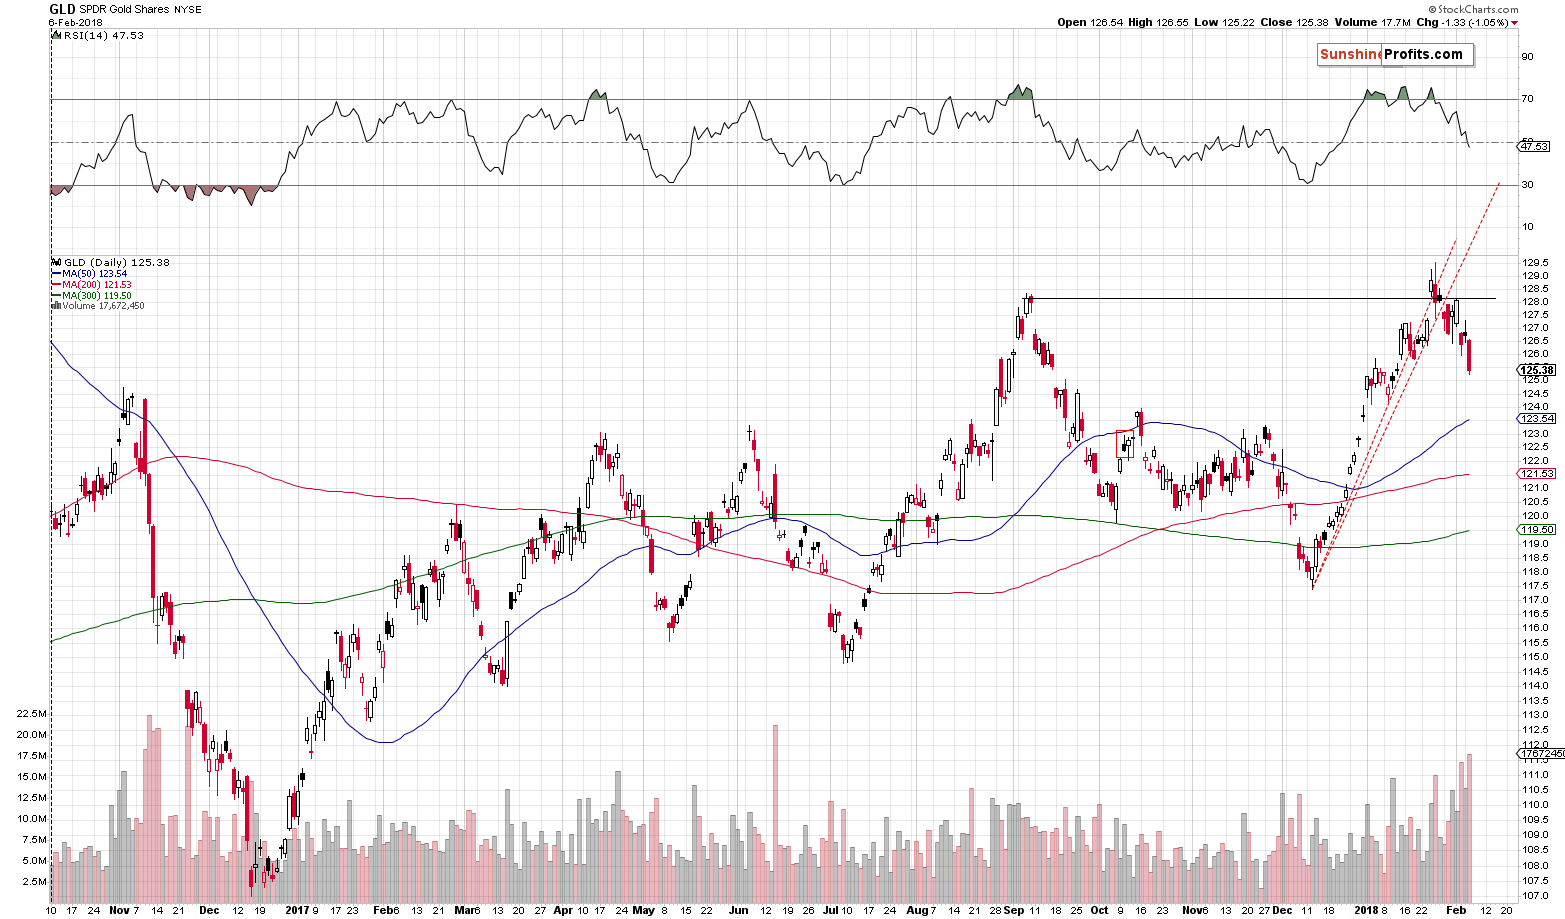Click the Sep label on time axis
1565x919 pixels.
1015,911
